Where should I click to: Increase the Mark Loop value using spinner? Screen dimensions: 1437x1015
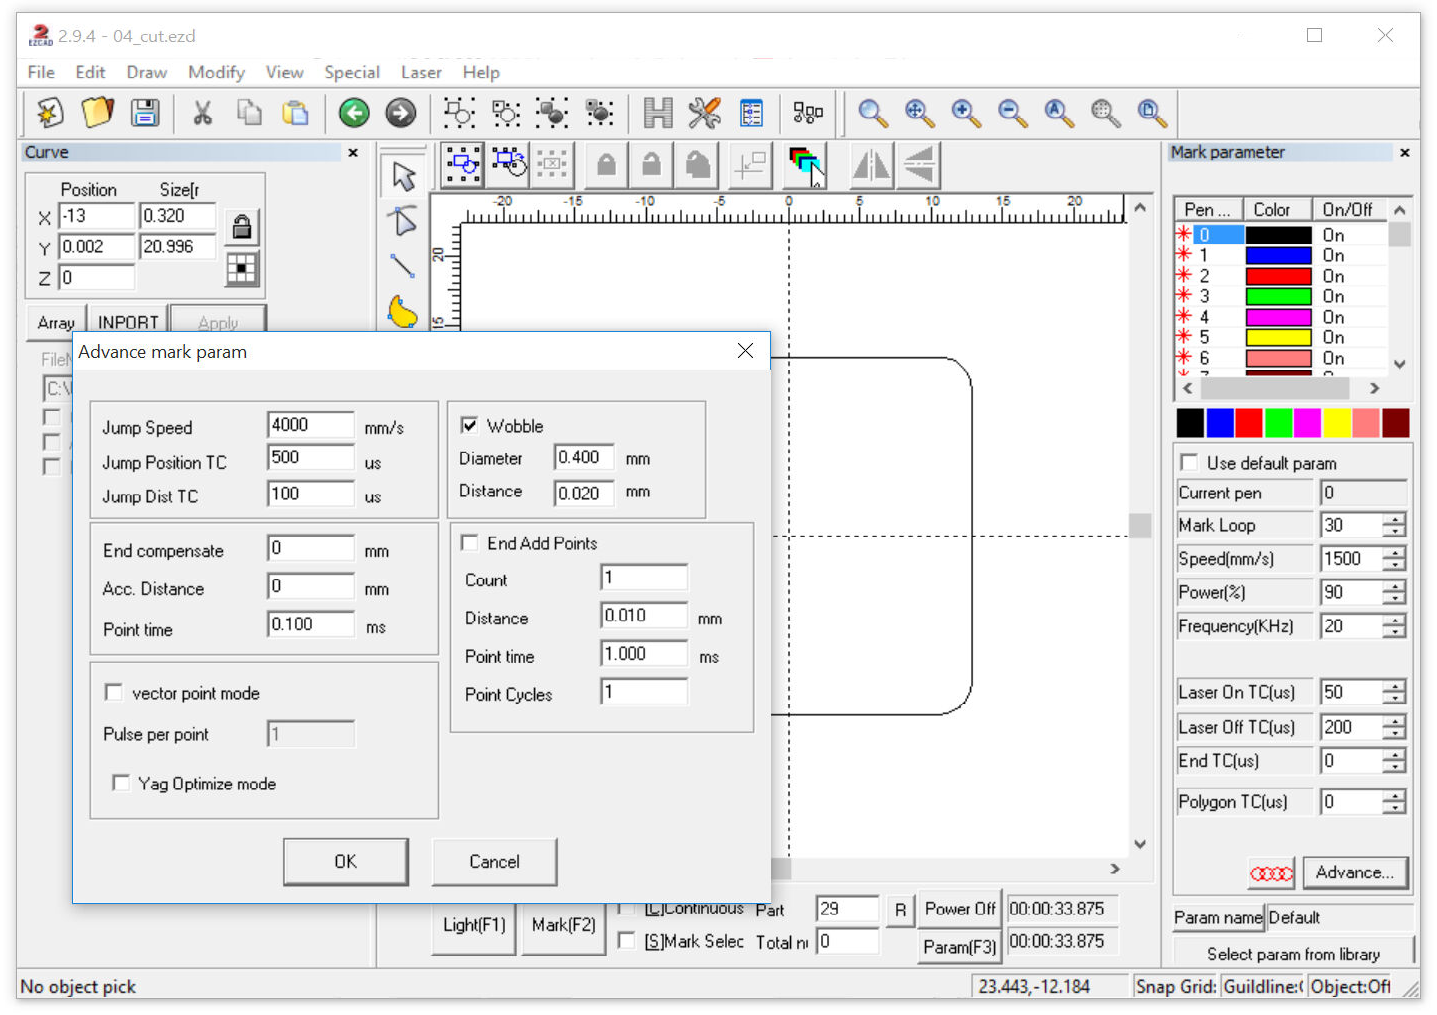point(1394,519)
